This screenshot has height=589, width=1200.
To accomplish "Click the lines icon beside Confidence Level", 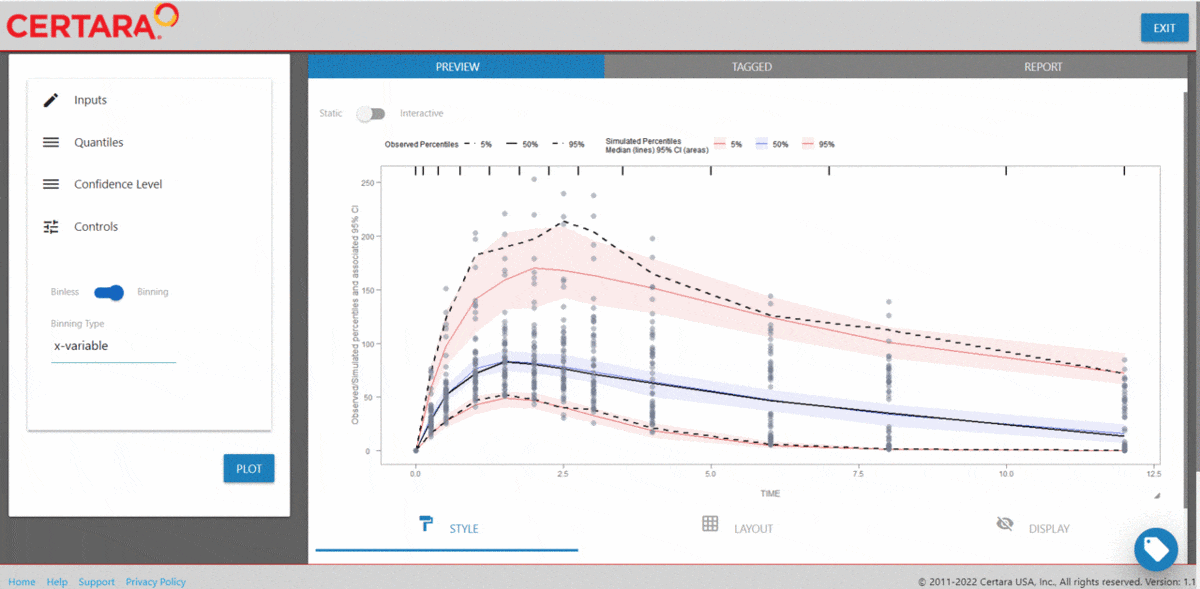I will (51, 184).
